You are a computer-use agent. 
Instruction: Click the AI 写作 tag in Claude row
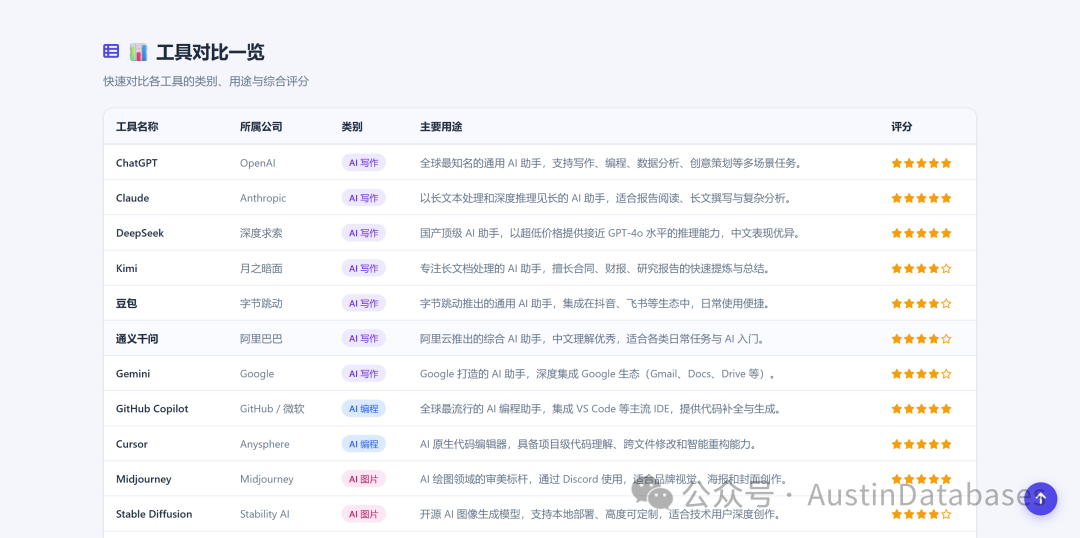pyautogui.click(x=364, y=198)
